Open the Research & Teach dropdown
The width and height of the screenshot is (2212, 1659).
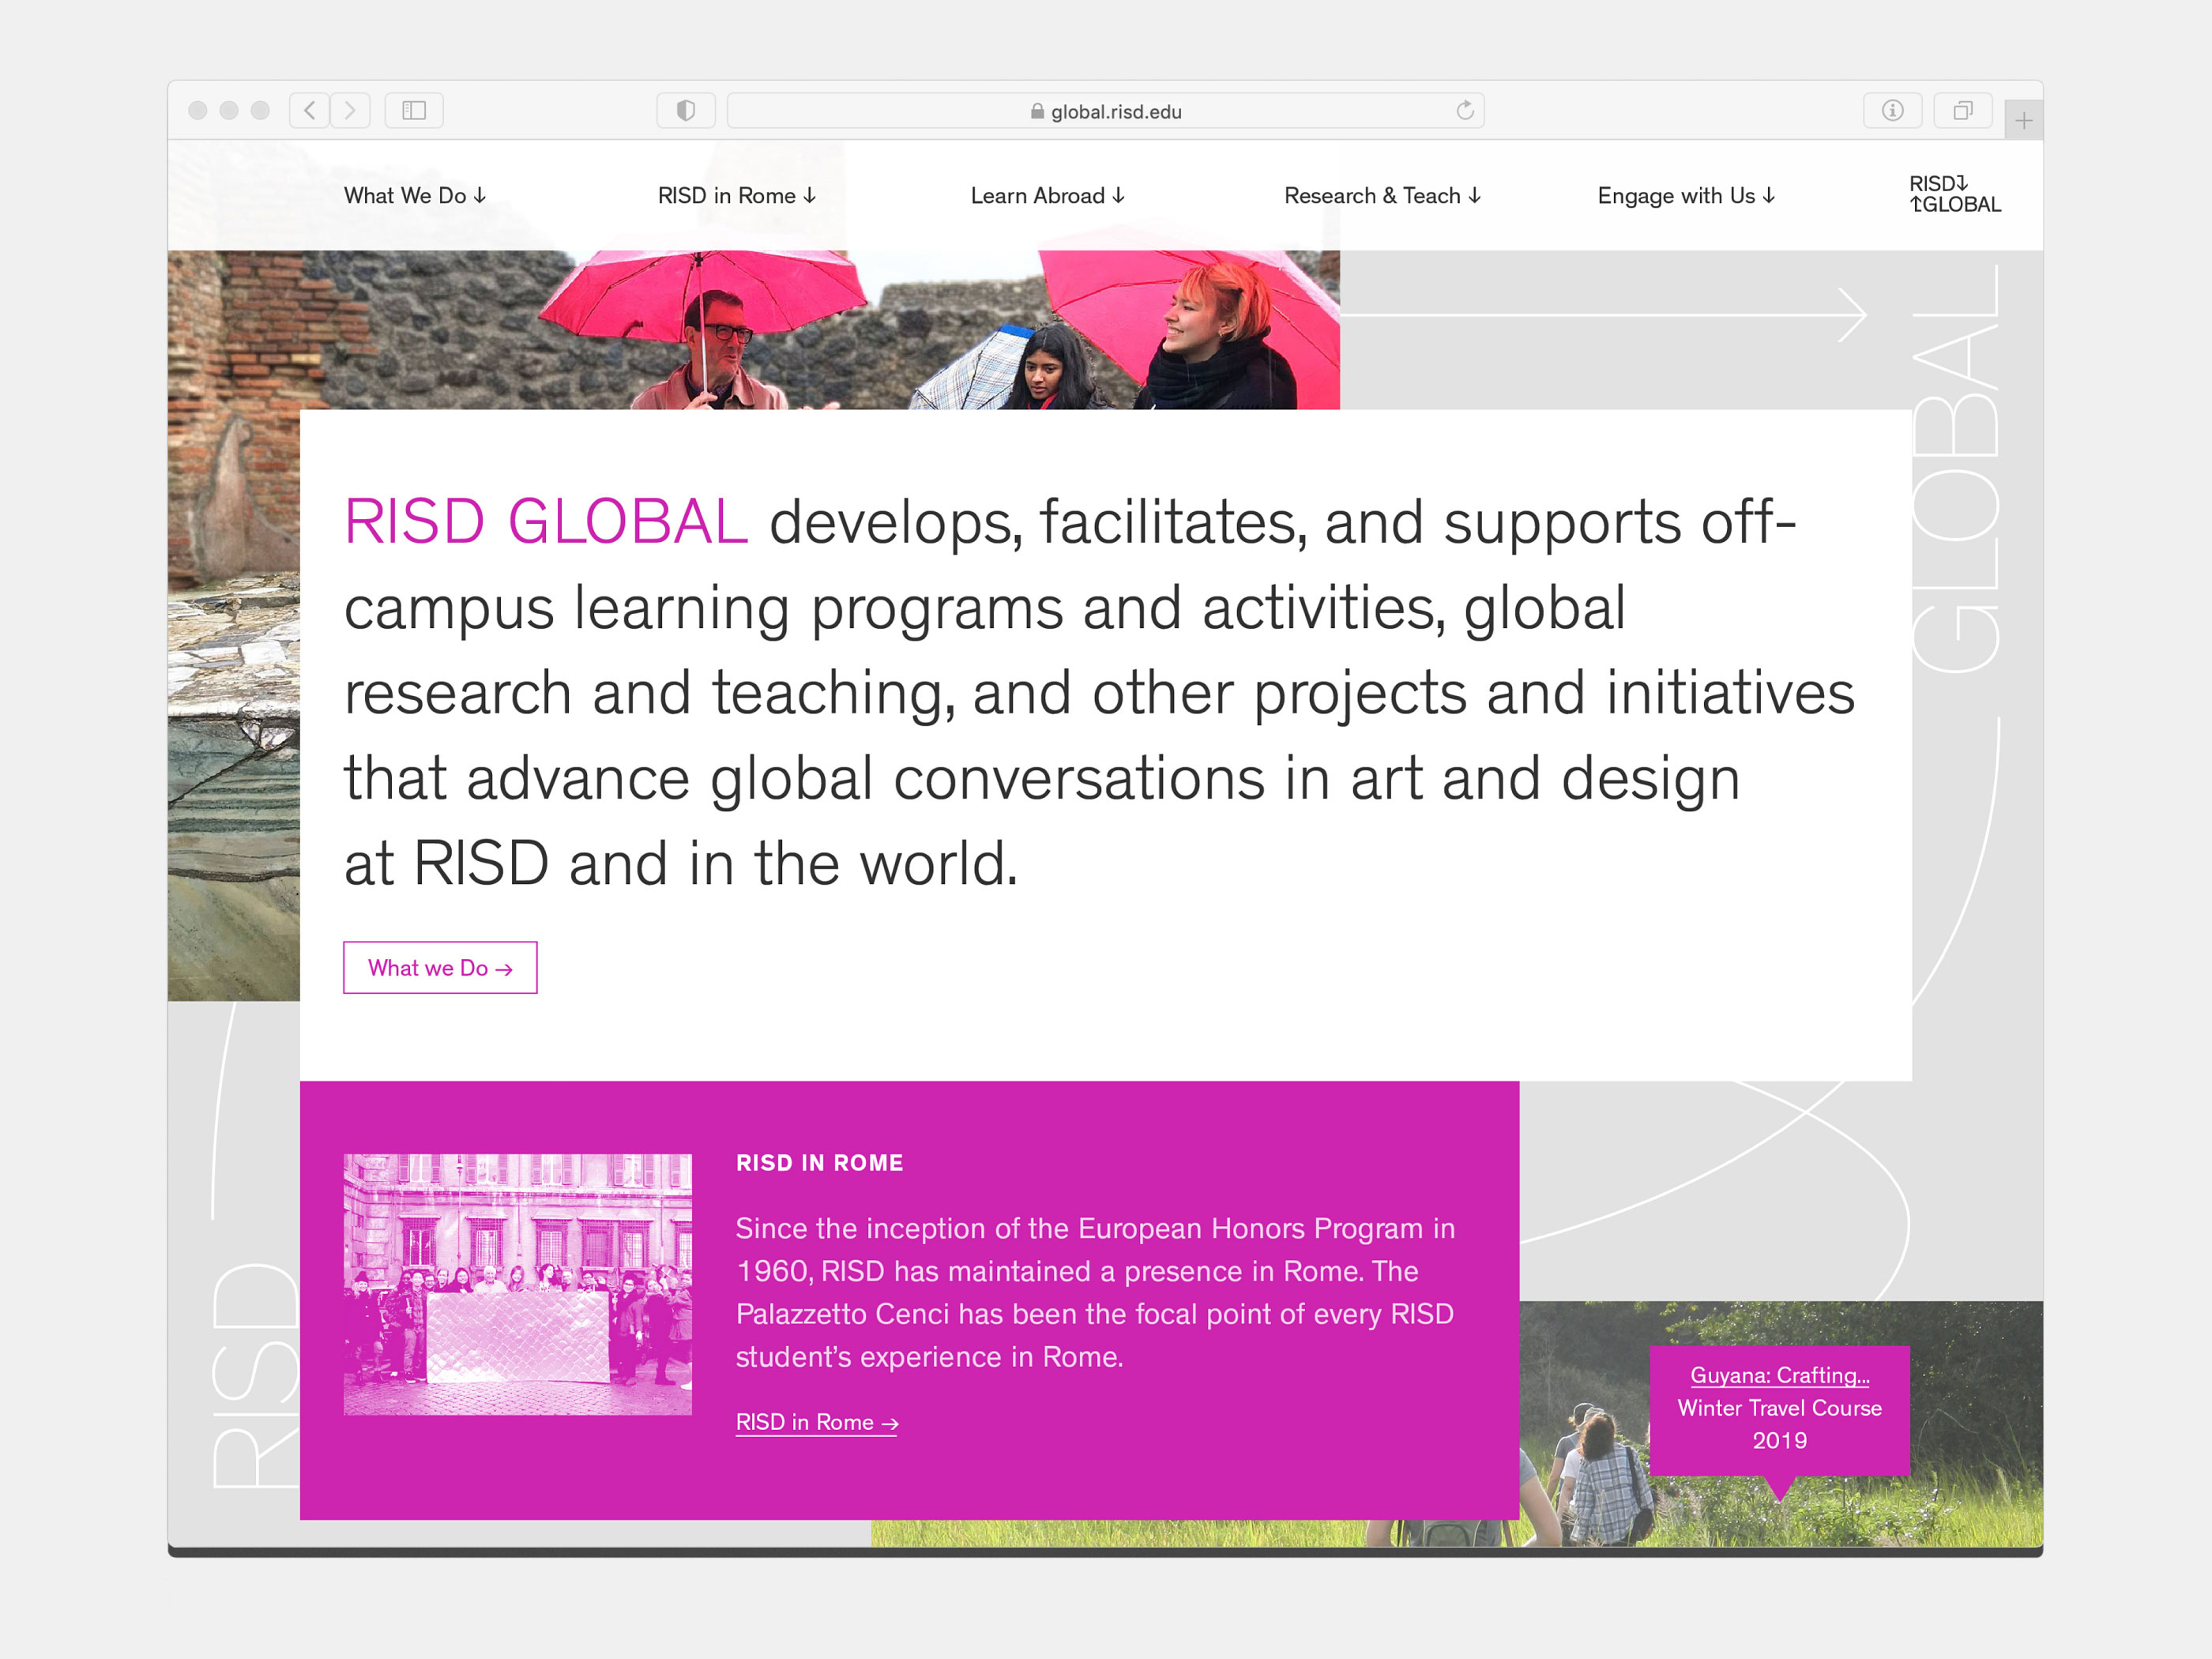pyautogui.click(x=1382, y=196)
